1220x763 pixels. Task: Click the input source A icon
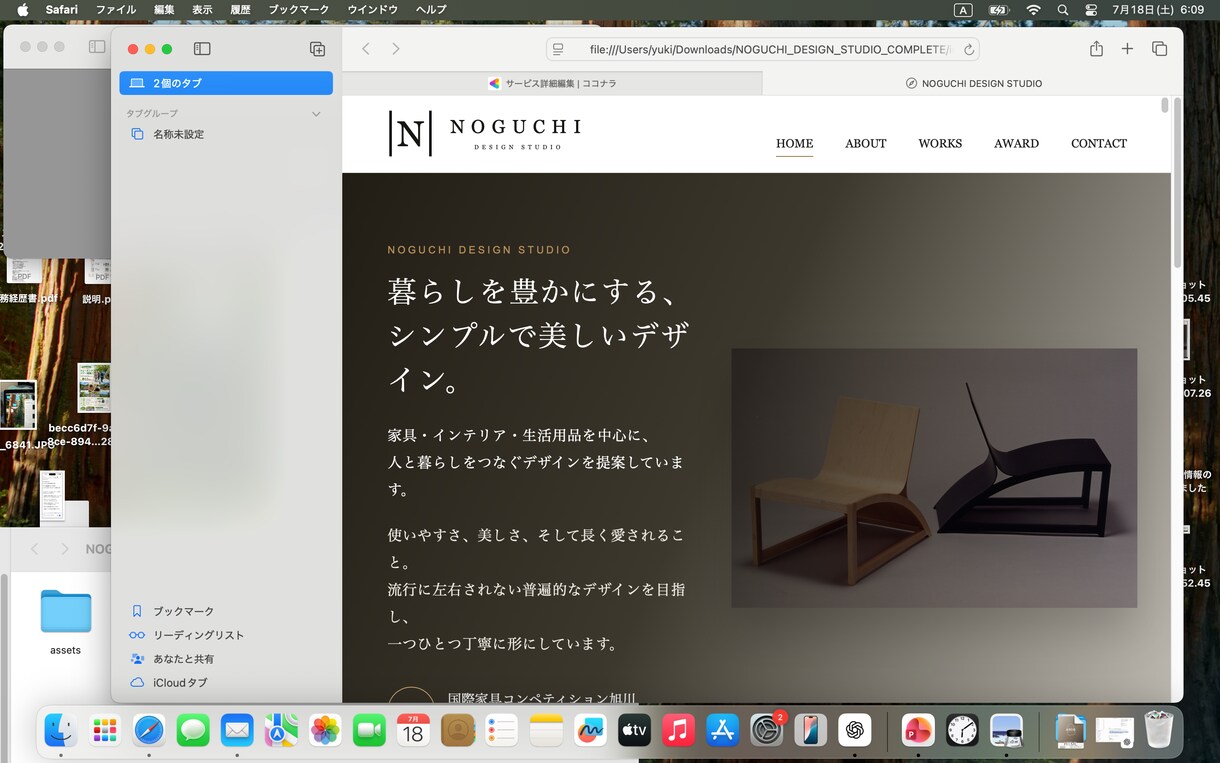(963, 10)
